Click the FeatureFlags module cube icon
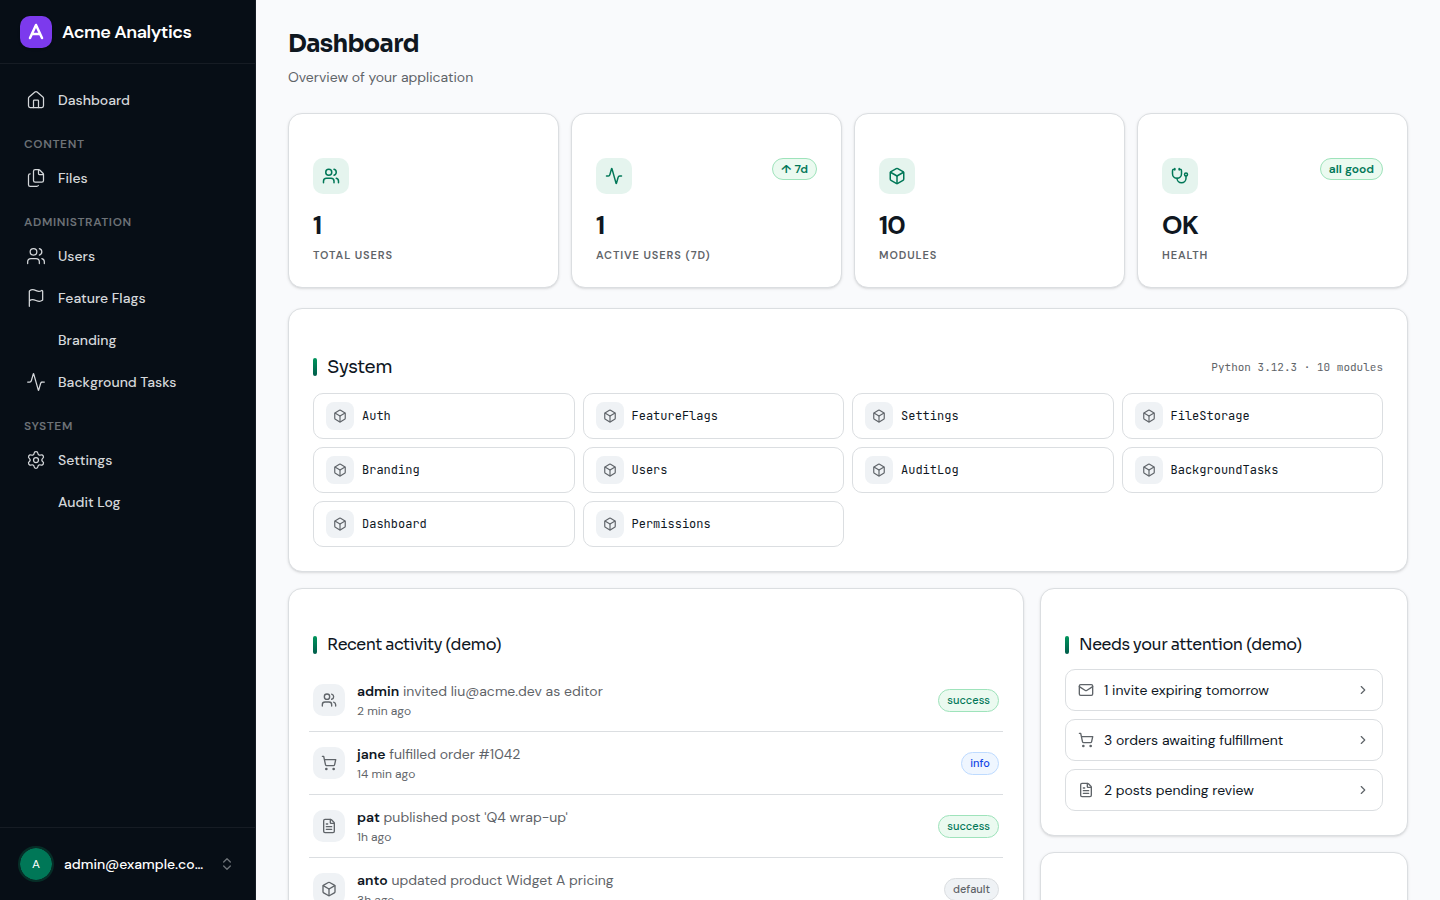 (610, 416)
